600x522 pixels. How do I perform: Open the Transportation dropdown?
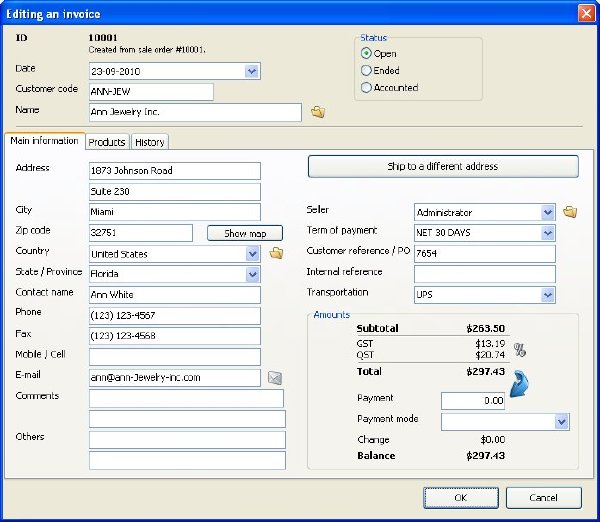(x=548, y=295)
